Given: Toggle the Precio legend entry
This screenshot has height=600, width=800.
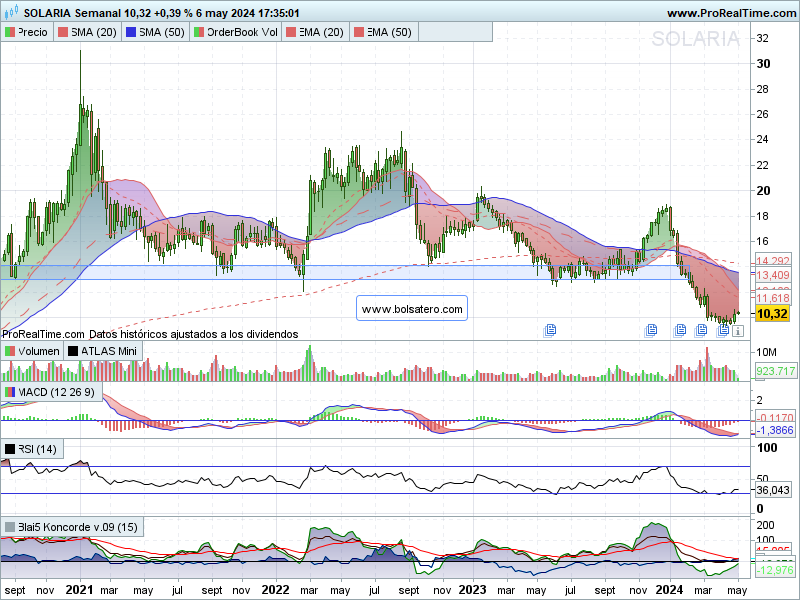Looking at the screenshot, I should coord(27,32).
